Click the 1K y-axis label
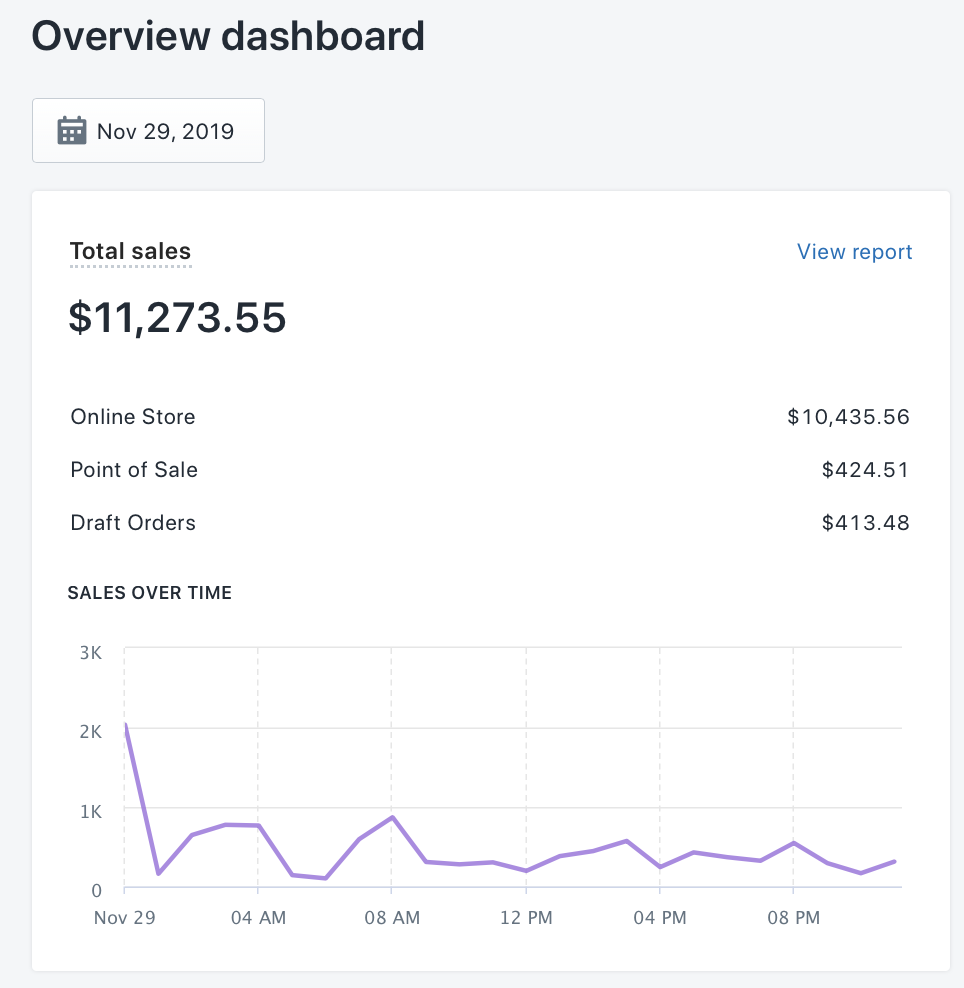Image resolution: width=964 pixels, height=988 pixels. tap(91, 812)
